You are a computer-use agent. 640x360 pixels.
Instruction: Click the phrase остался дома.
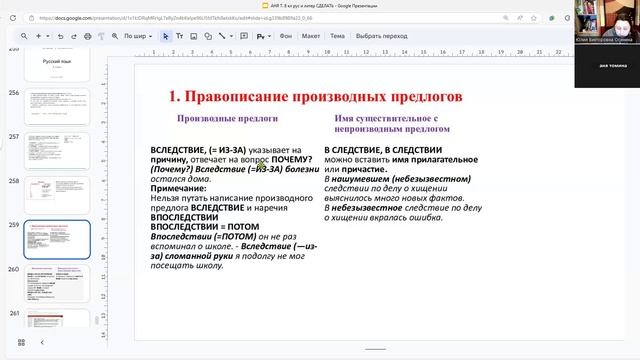pos(181,179)
